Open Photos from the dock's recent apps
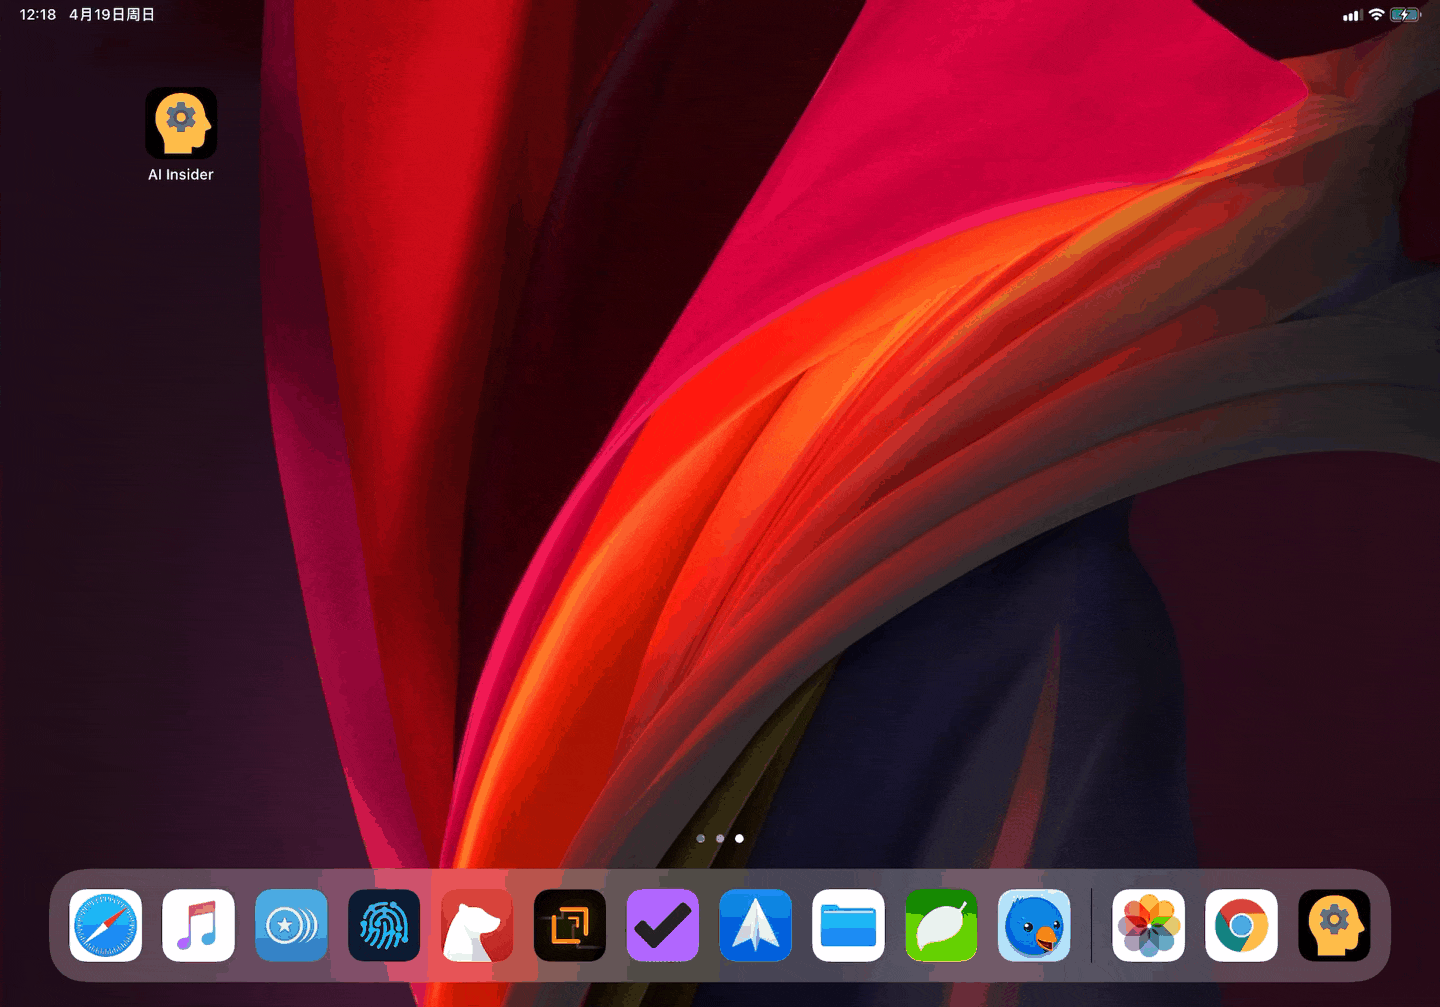This screenshot has height=1007, width=1440. [1149, 925]
